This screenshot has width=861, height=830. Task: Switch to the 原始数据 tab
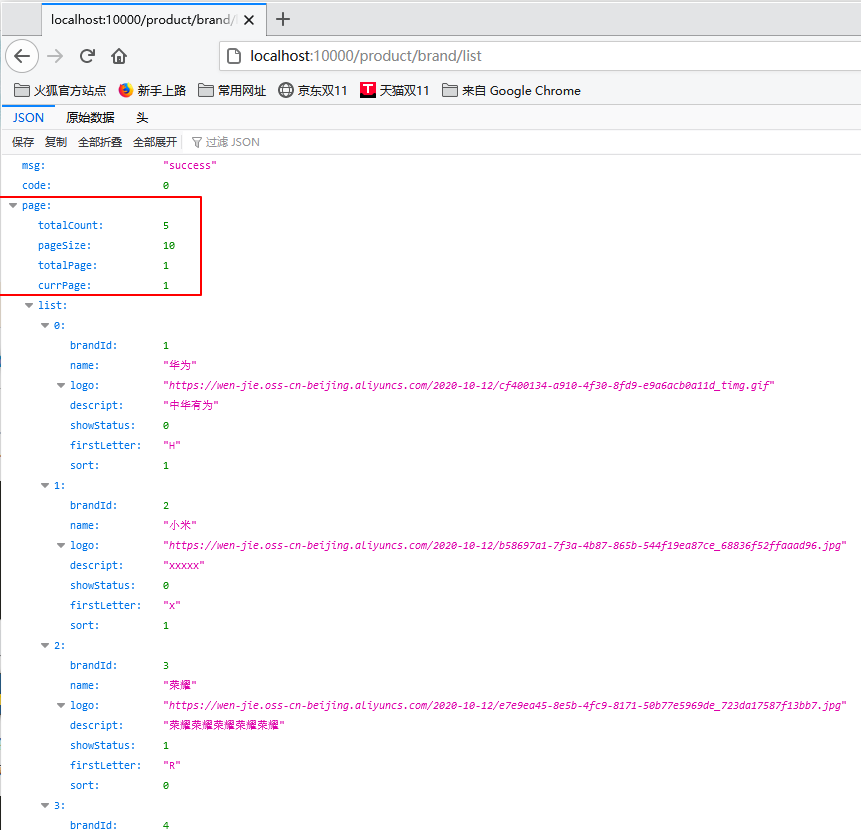point(90,117)
